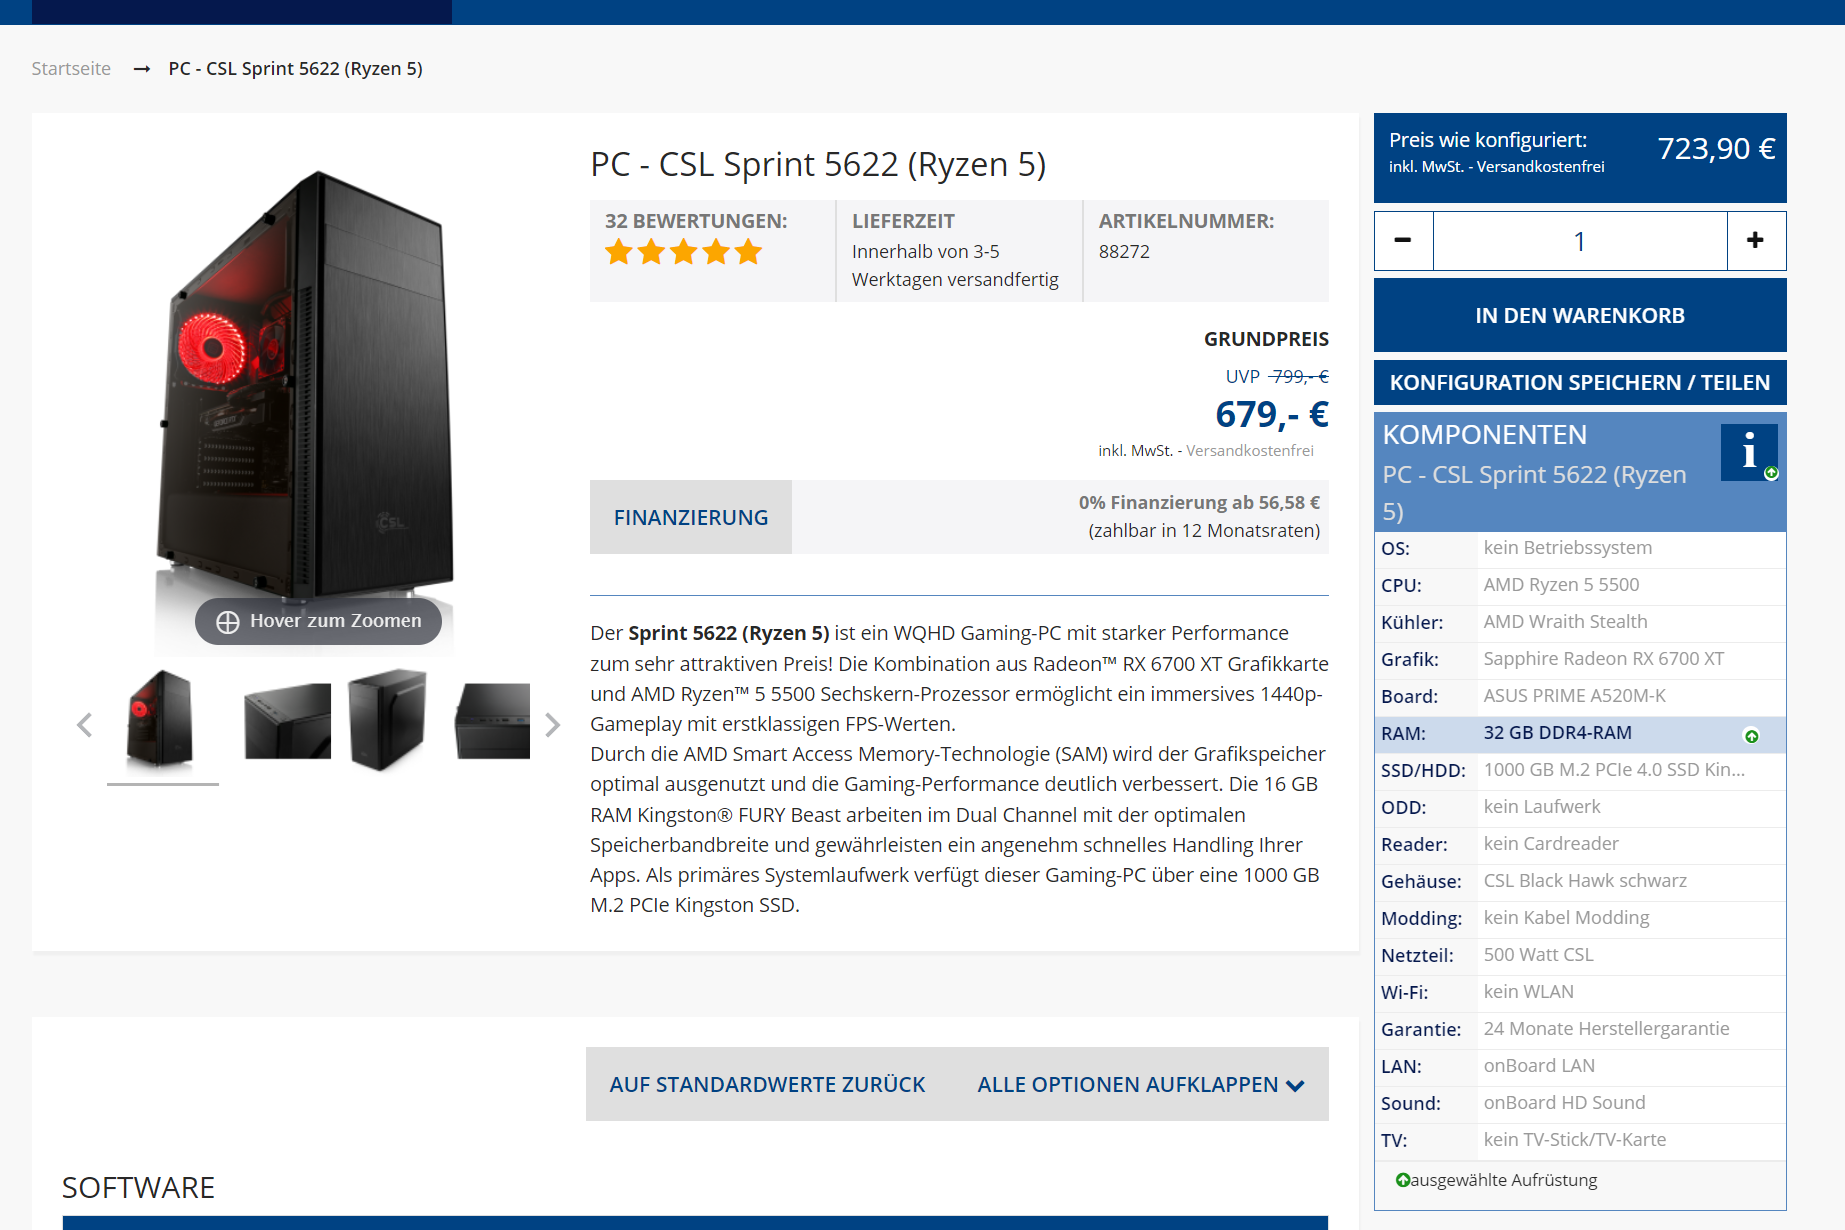Select the Sound onBoard HD Sound row
Image resolution: width=1845 pixels, height=1230 pixels.
pos(1580,1103)
